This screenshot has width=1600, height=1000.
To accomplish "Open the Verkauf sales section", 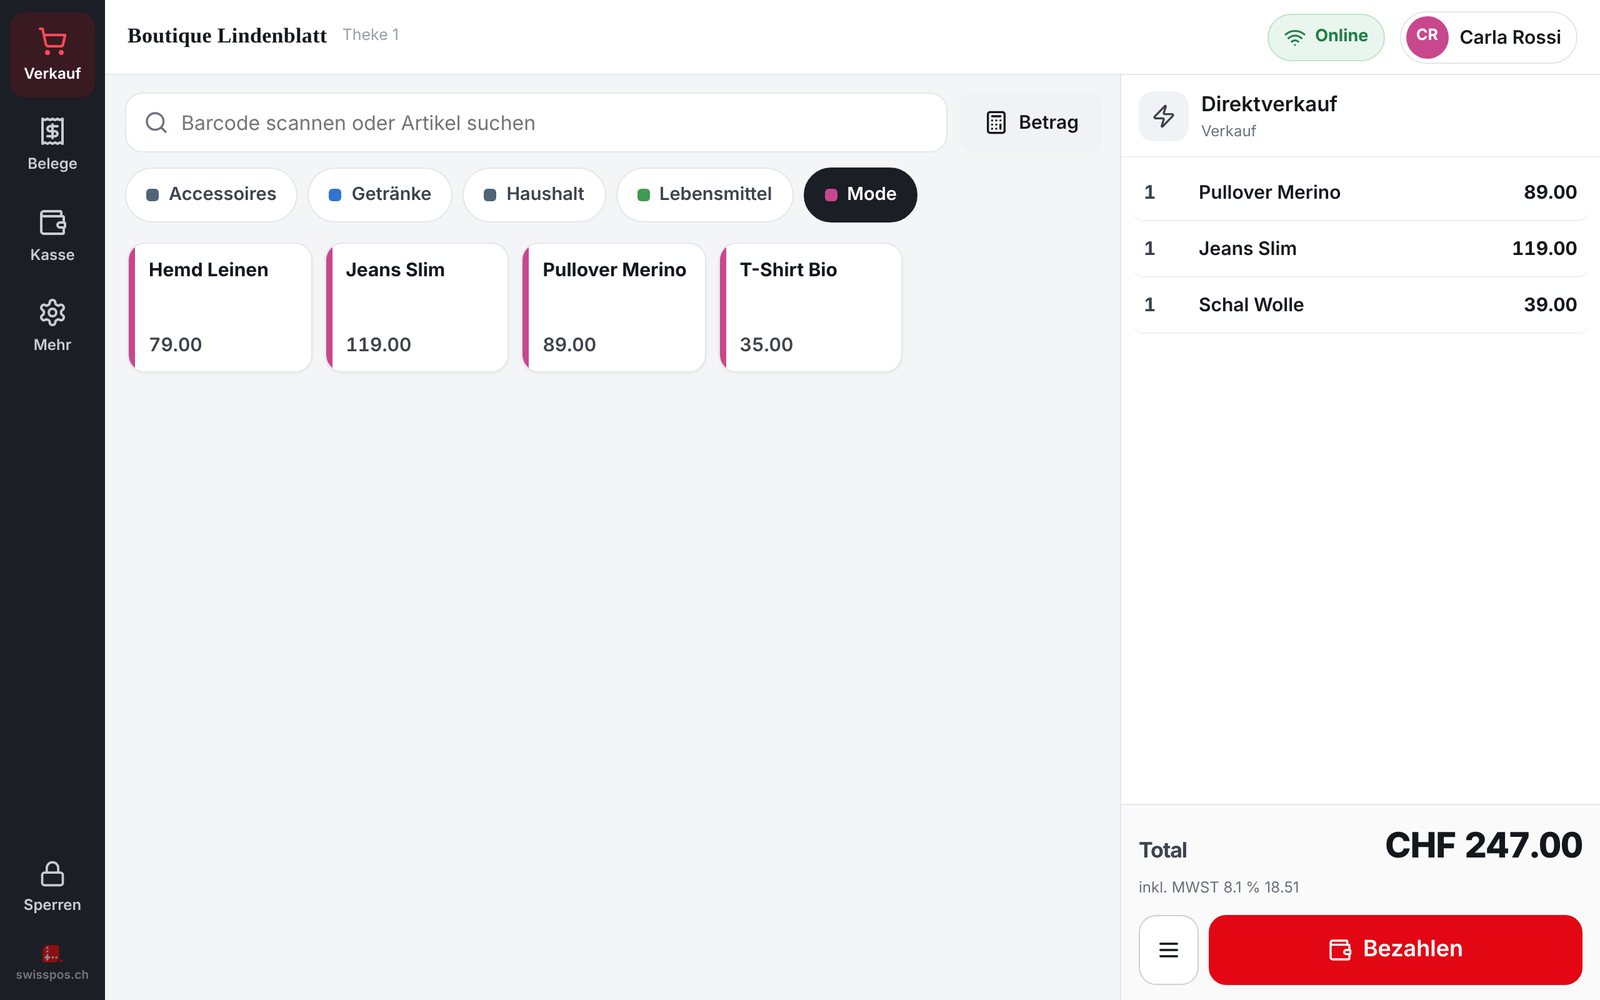I will [52, 55].
